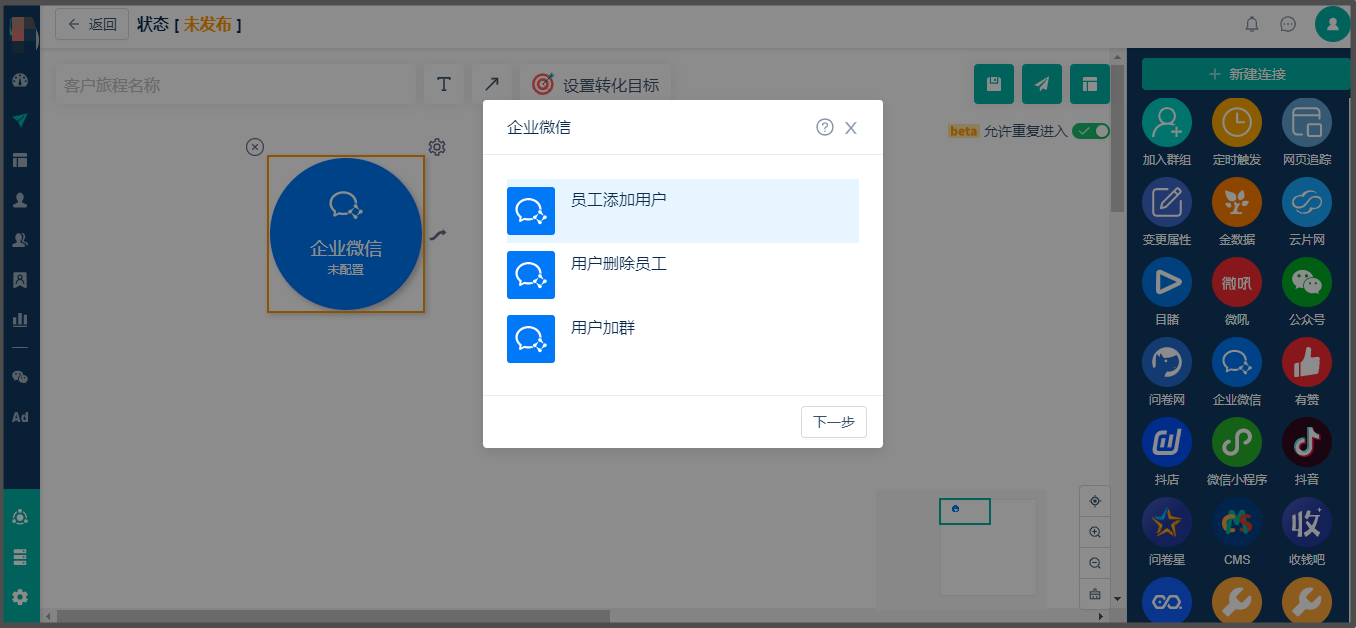The width and height of the screenshot is (1356, 628).
Task: Select the 用户加群 trigger option
Action: [682, 339]
